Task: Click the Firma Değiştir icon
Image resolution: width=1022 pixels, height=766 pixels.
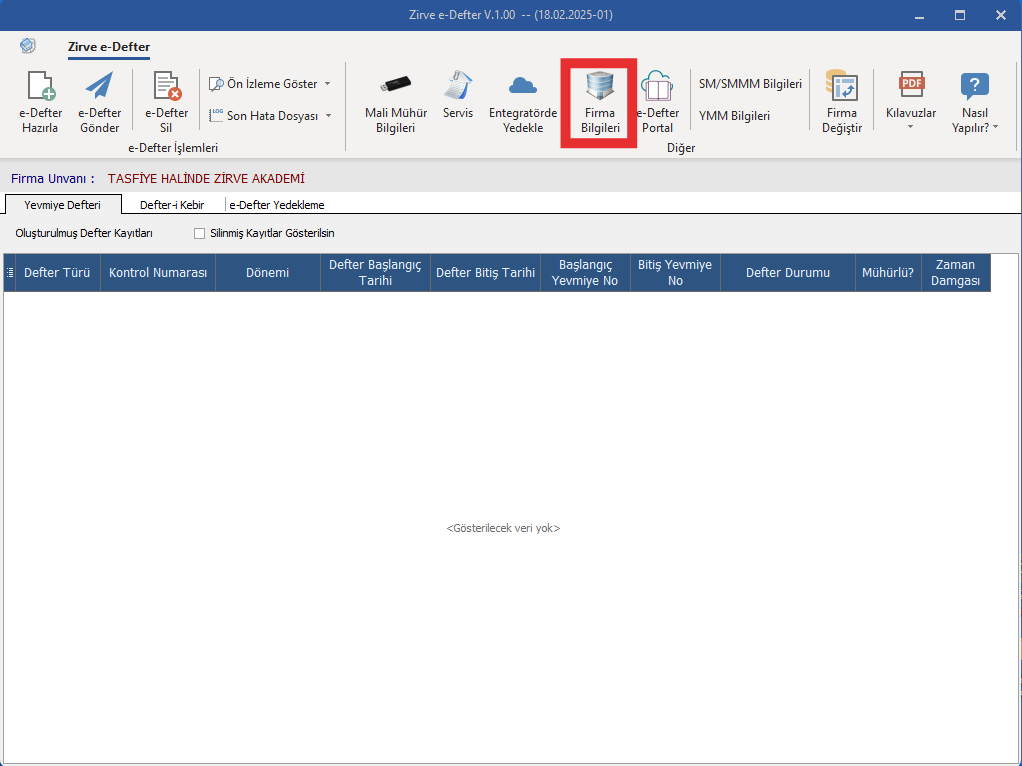Action: (841, 86)
